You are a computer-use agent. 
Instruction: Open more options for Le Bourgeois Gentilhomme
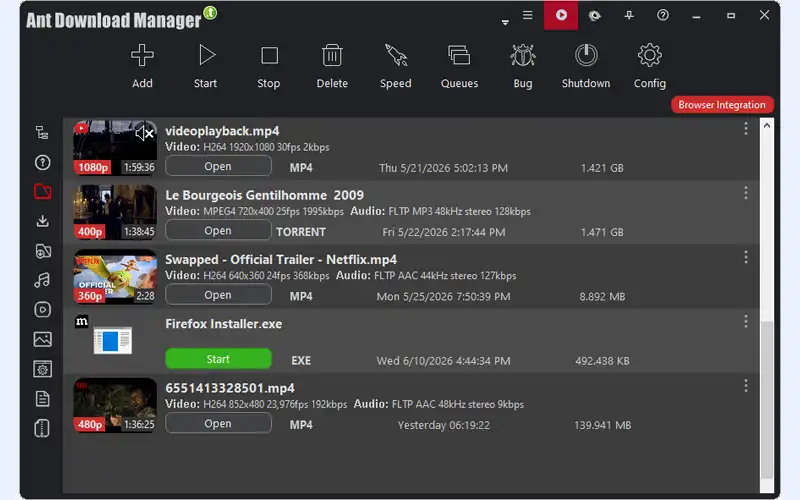pos(746,193)
